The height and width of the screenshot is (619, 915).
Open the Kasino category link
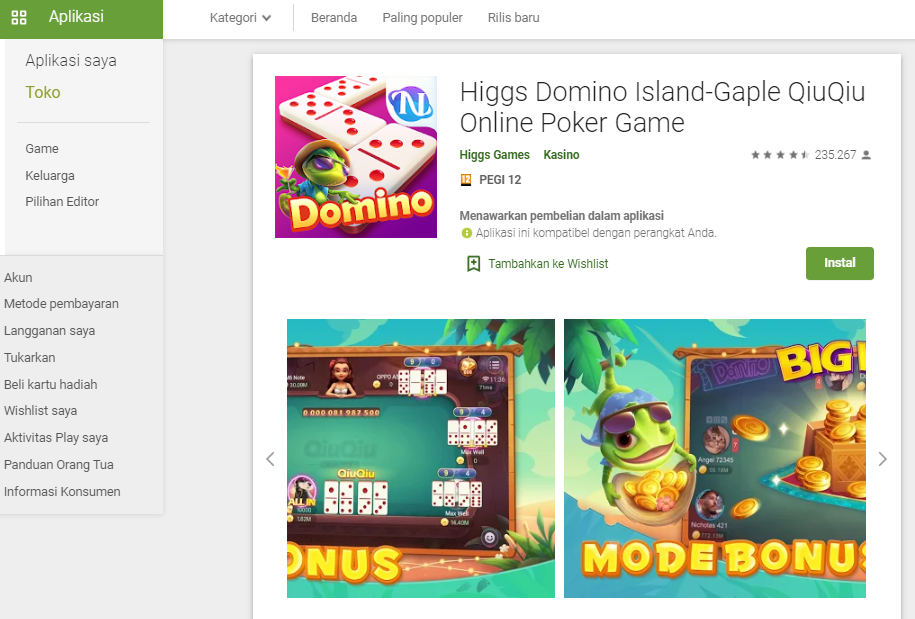561,155
